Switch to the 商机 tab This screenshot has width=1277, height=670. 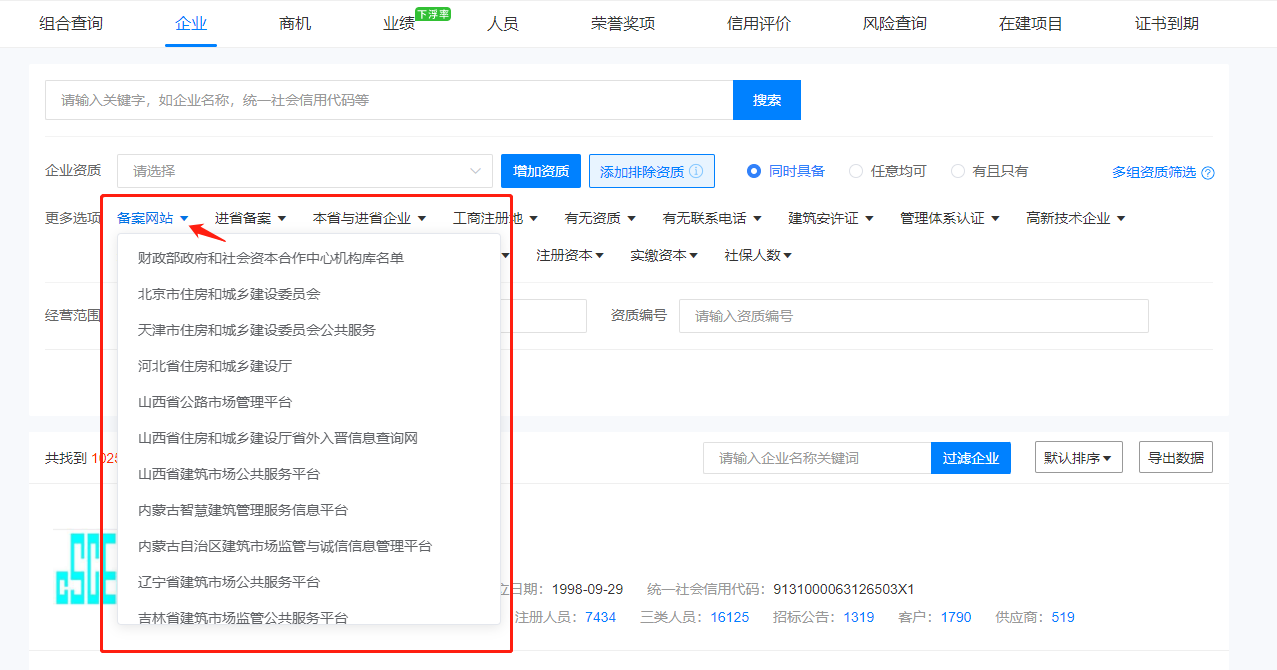coord(295,23)
